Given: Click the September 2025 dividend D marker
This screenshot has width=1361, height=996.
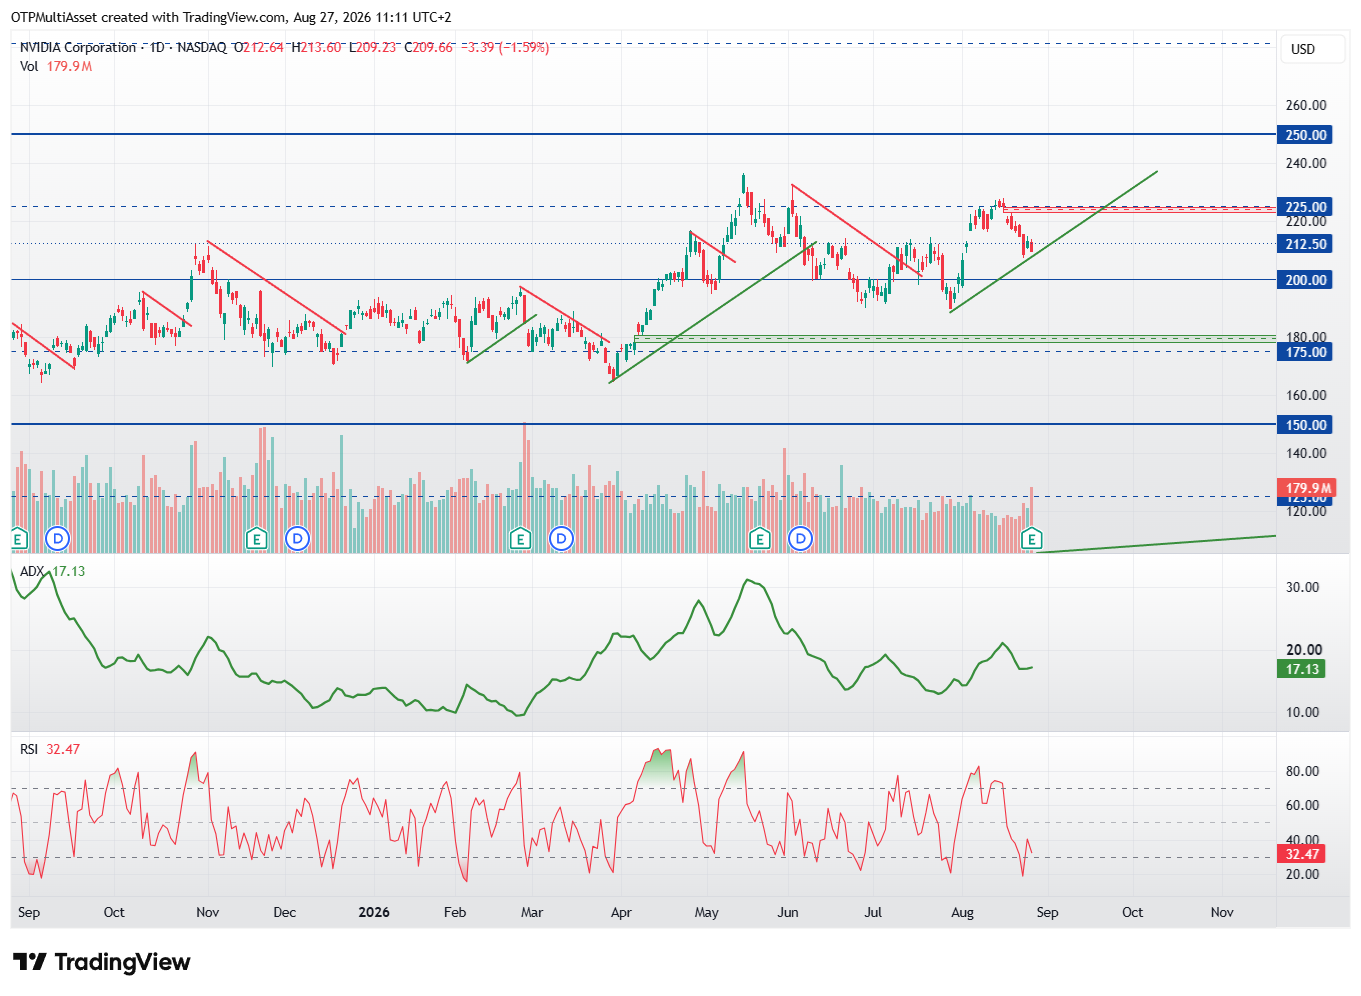Looking at the screenshot, I should tap(58, 539).
